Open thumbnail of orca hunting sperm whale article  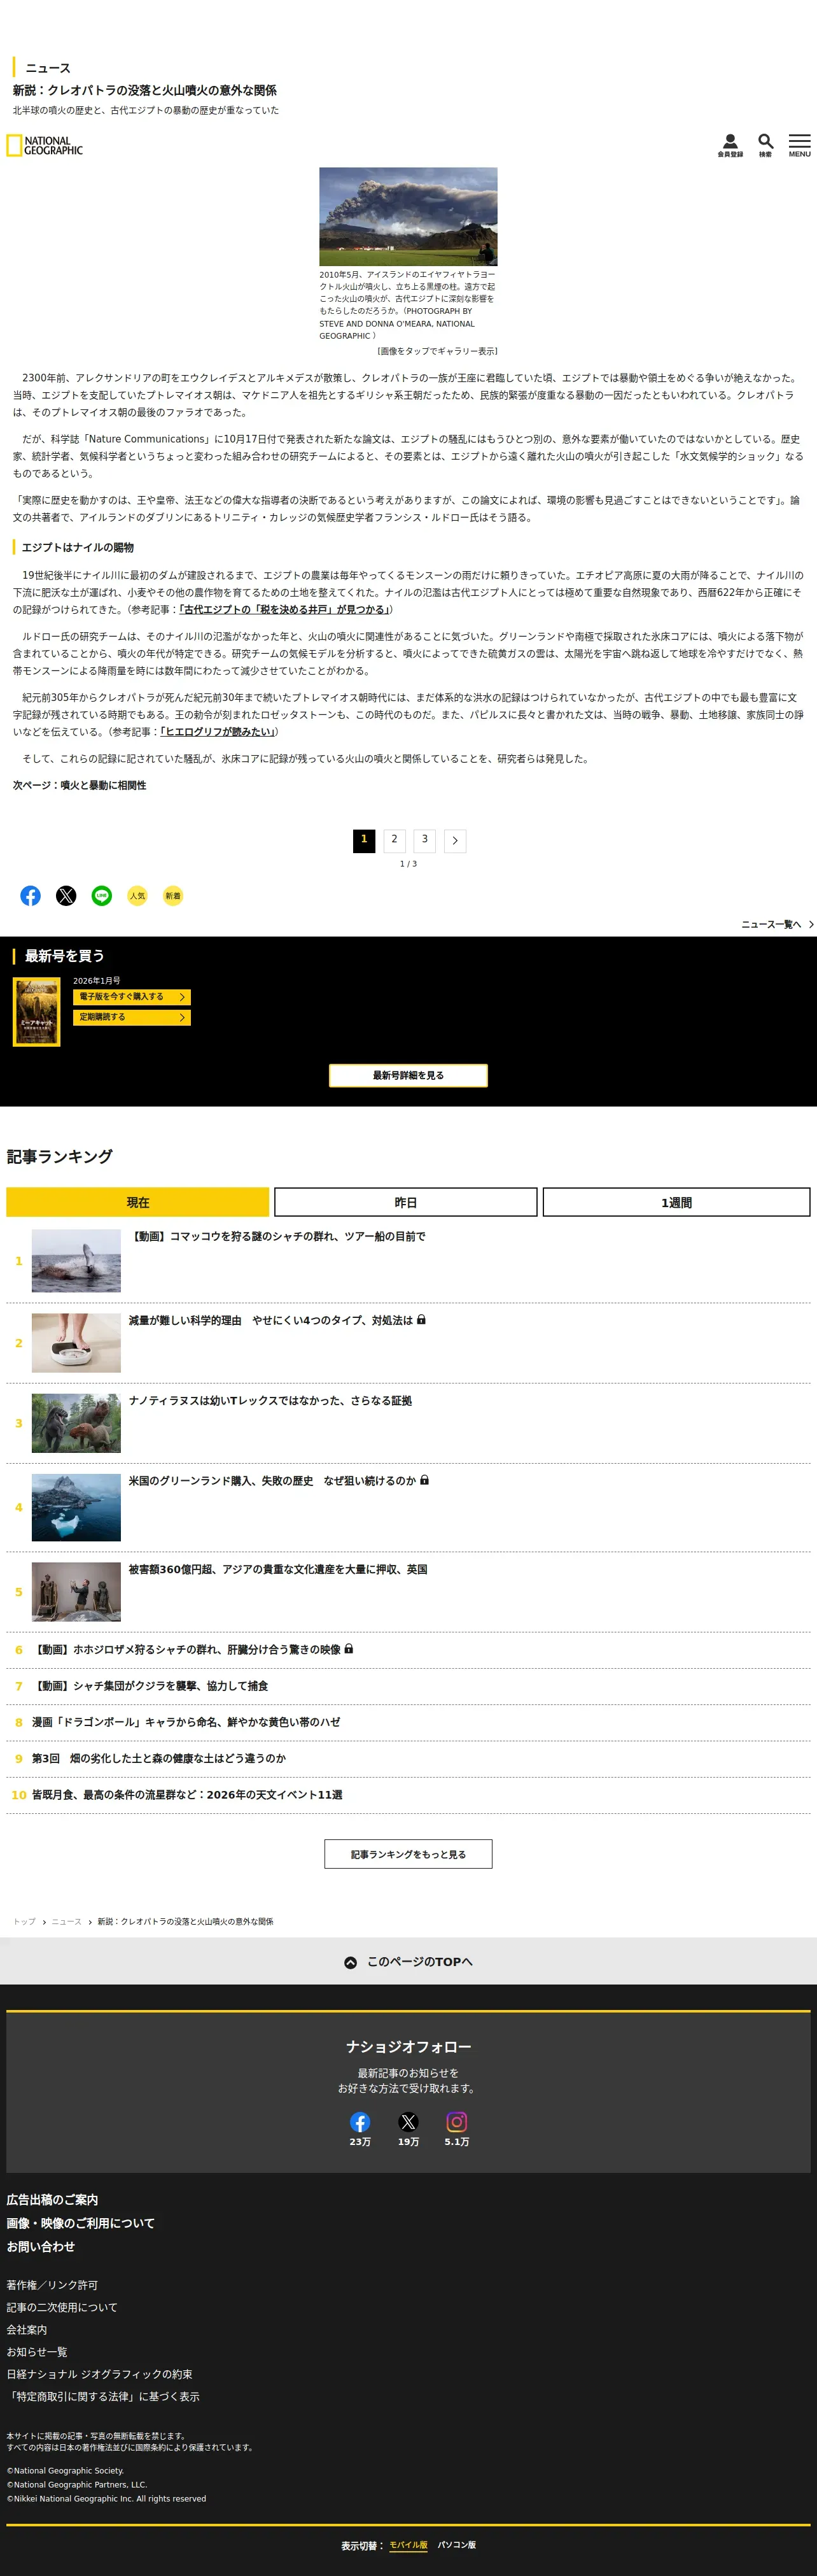[x=76, y=1260]
